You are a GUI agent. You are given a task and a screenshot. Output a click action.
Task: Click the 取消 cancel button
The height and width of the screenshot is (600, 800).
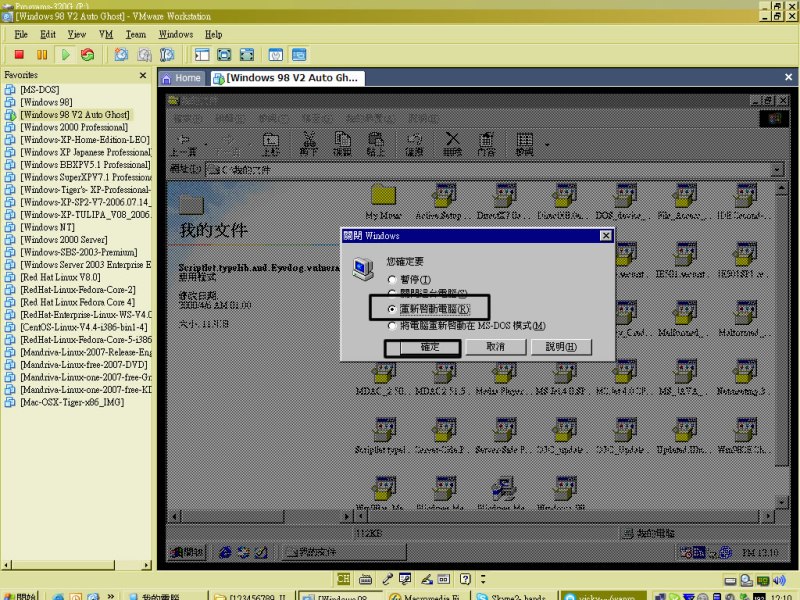tap(495, 347)
